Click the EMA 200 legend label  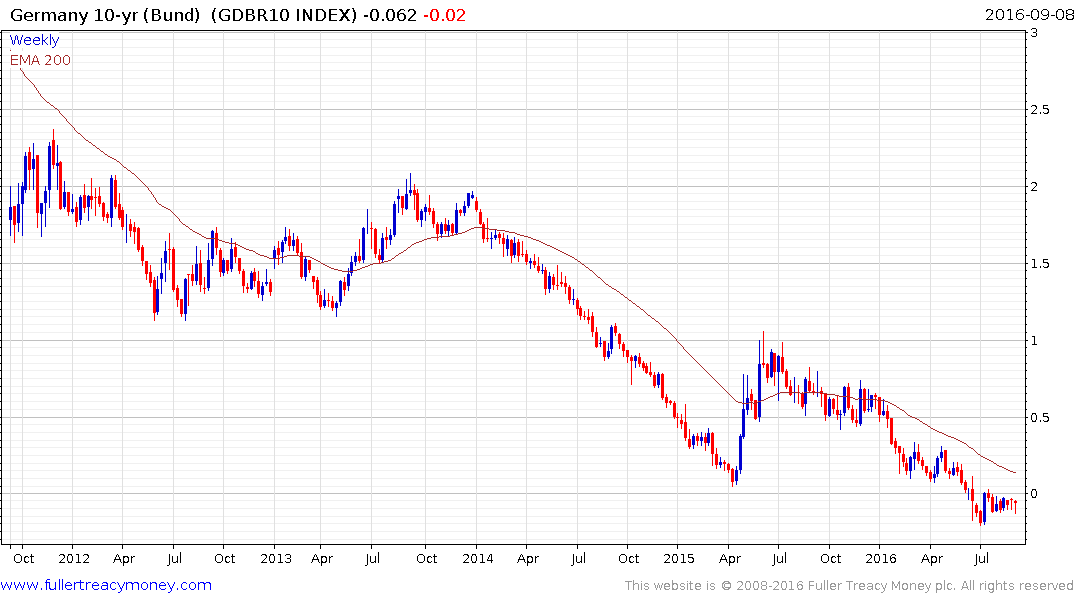point(40,60)
